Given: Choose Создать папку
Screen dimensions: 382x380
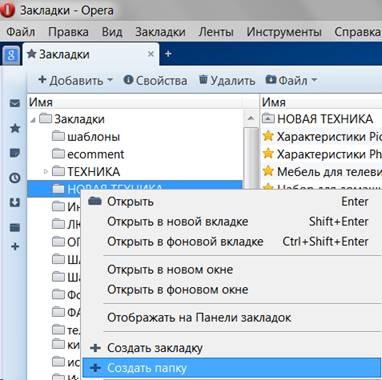Looking at the screenshot, I should [231, 368].
